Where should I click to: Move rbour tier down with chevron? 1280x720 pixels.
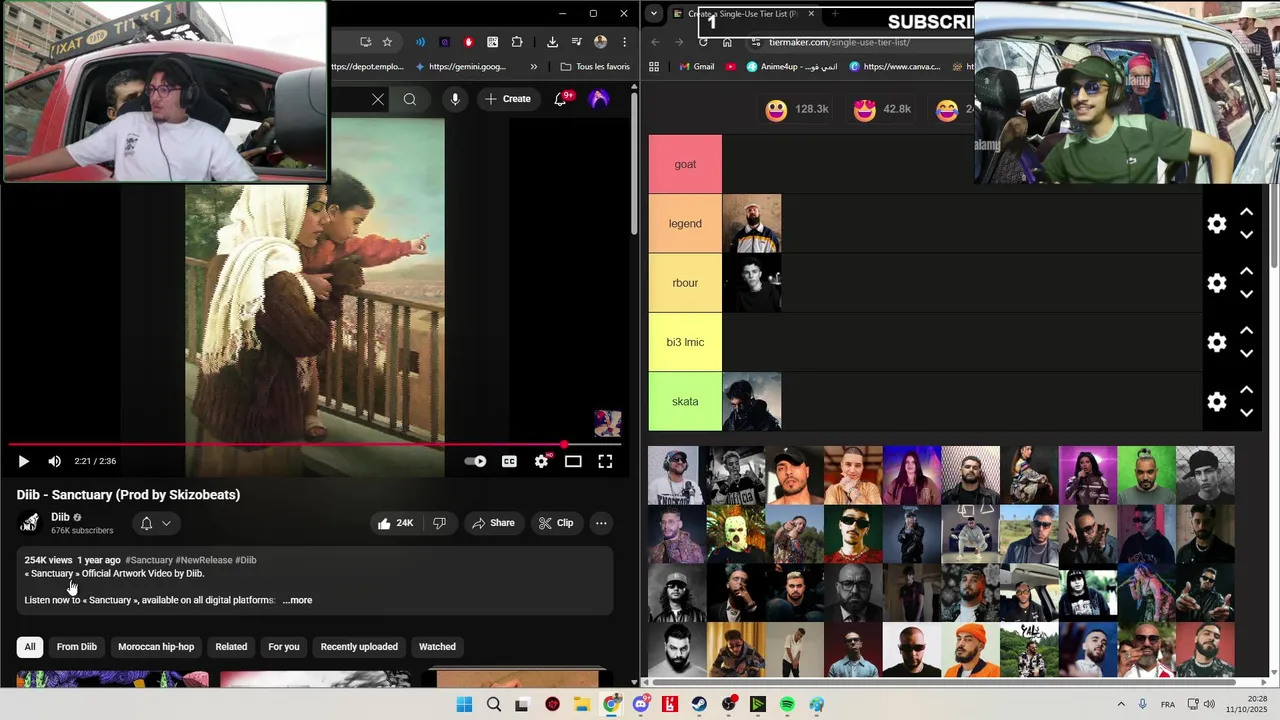(1247, 294)
